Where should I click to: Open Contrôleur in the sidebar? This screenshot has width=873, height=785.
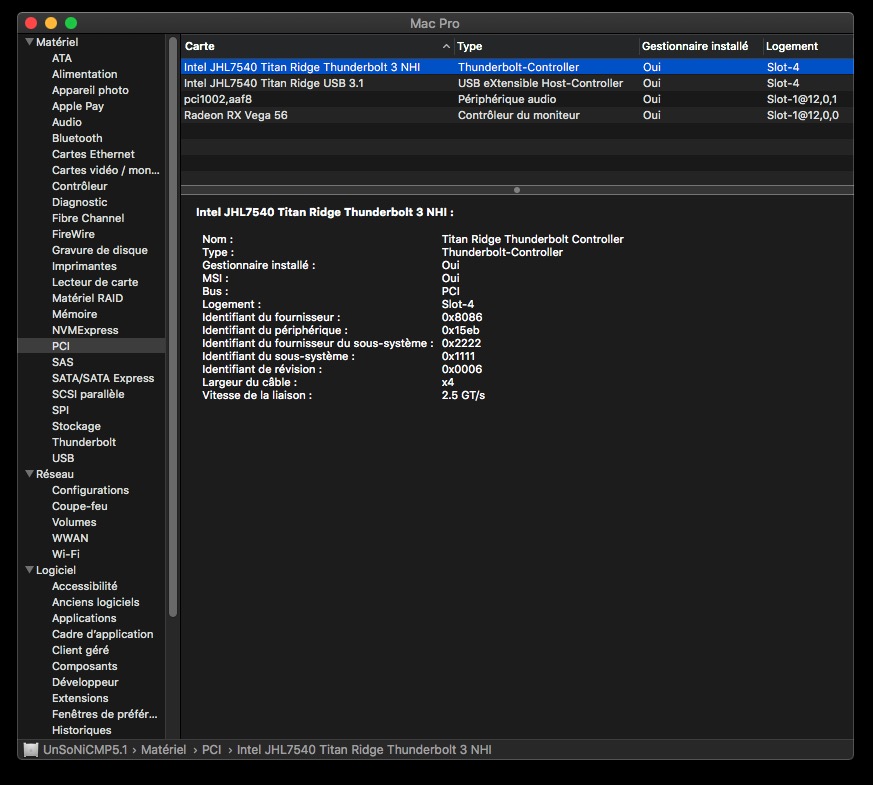[80, 186]
